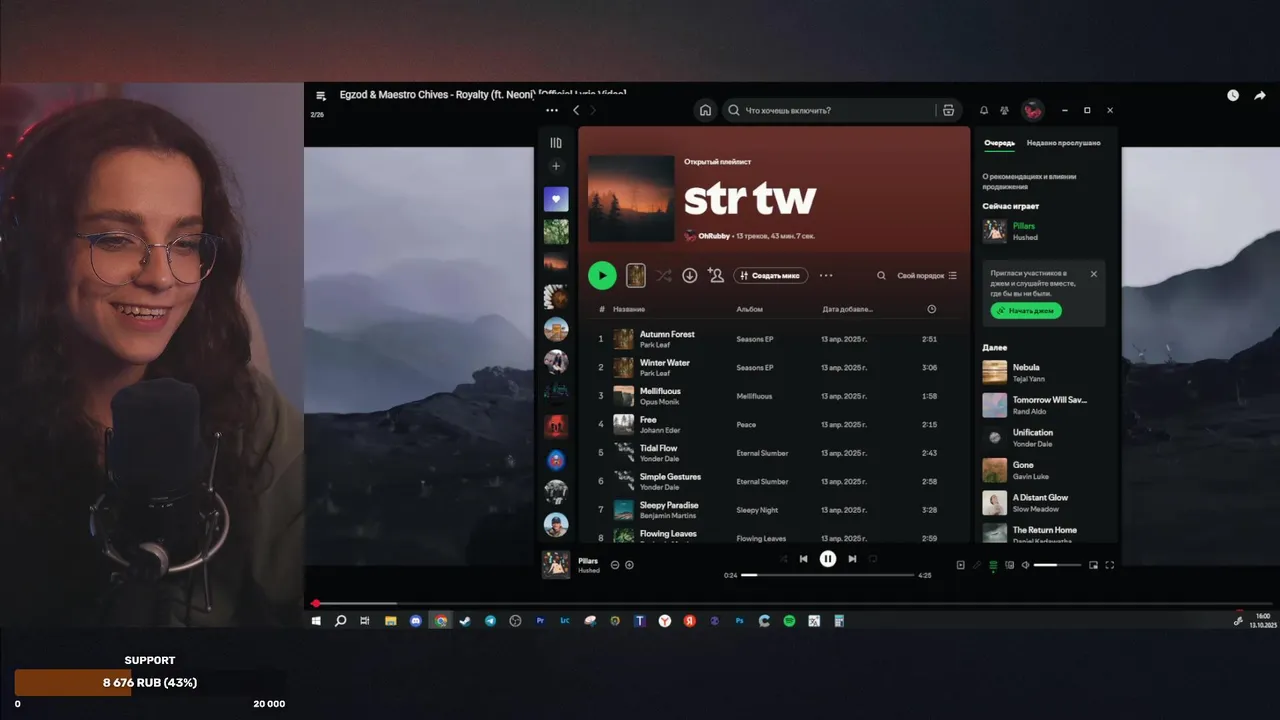Image resolution: width=1280 pixels, height=720 pixels.
Task: Sort by the 'Название' column header
Action: [629, 309]
